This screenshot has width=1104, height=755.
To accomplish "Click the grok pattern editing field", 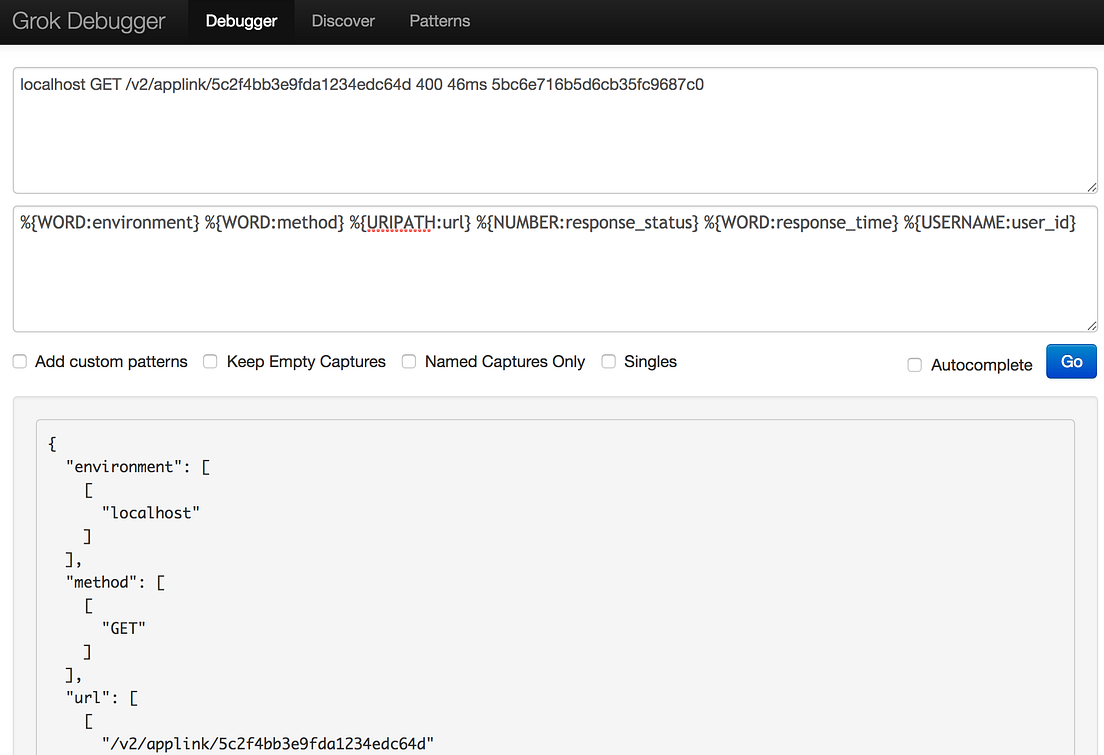I will click(550, 270).
